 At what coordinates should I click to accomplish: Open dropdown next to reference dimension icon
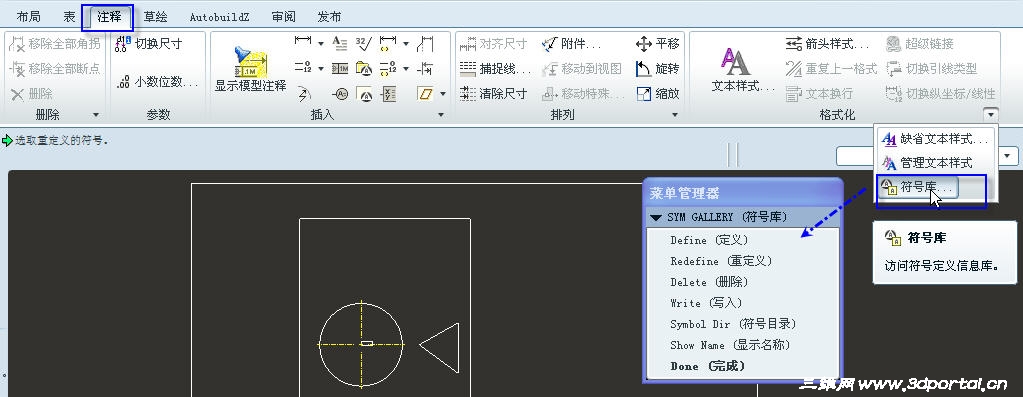tap(406, 44)
